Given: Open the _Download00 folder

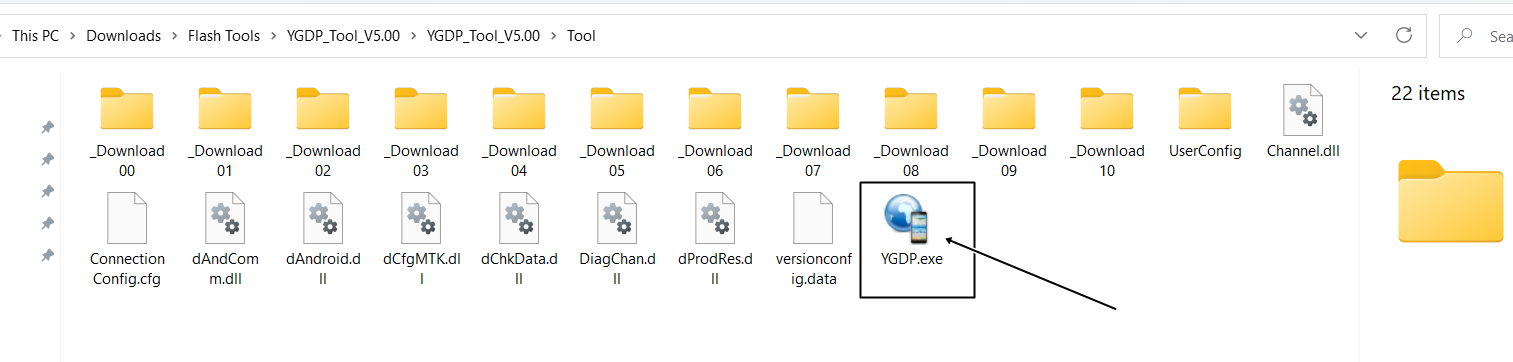Looking at the screenshot, I should (x=127, y=131).
